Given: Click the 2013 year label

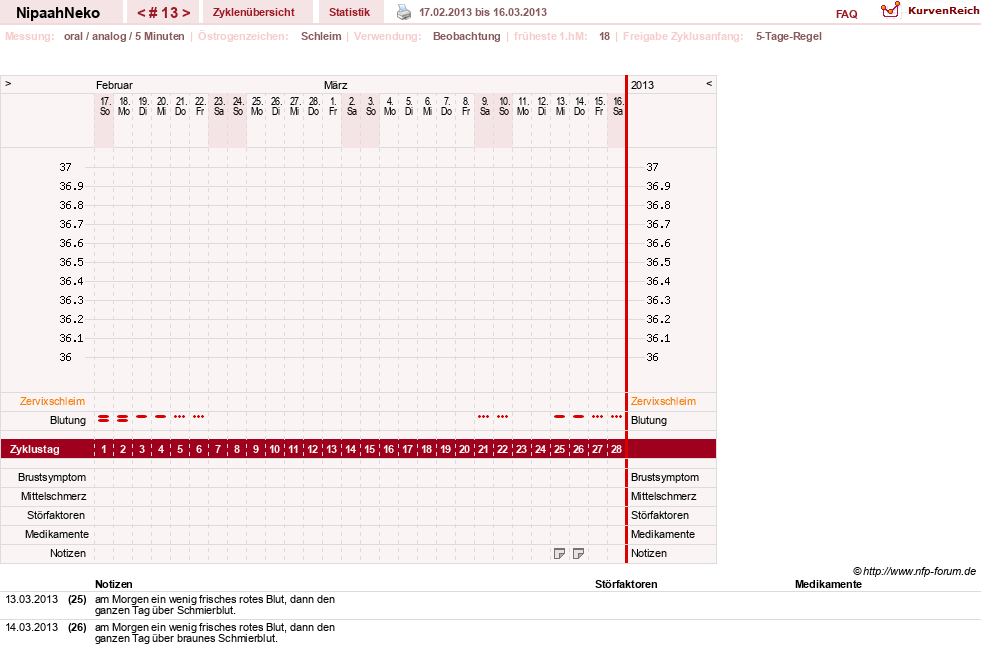Looking at the screenshot, I should pyautogui.click(x=642, y=85).
